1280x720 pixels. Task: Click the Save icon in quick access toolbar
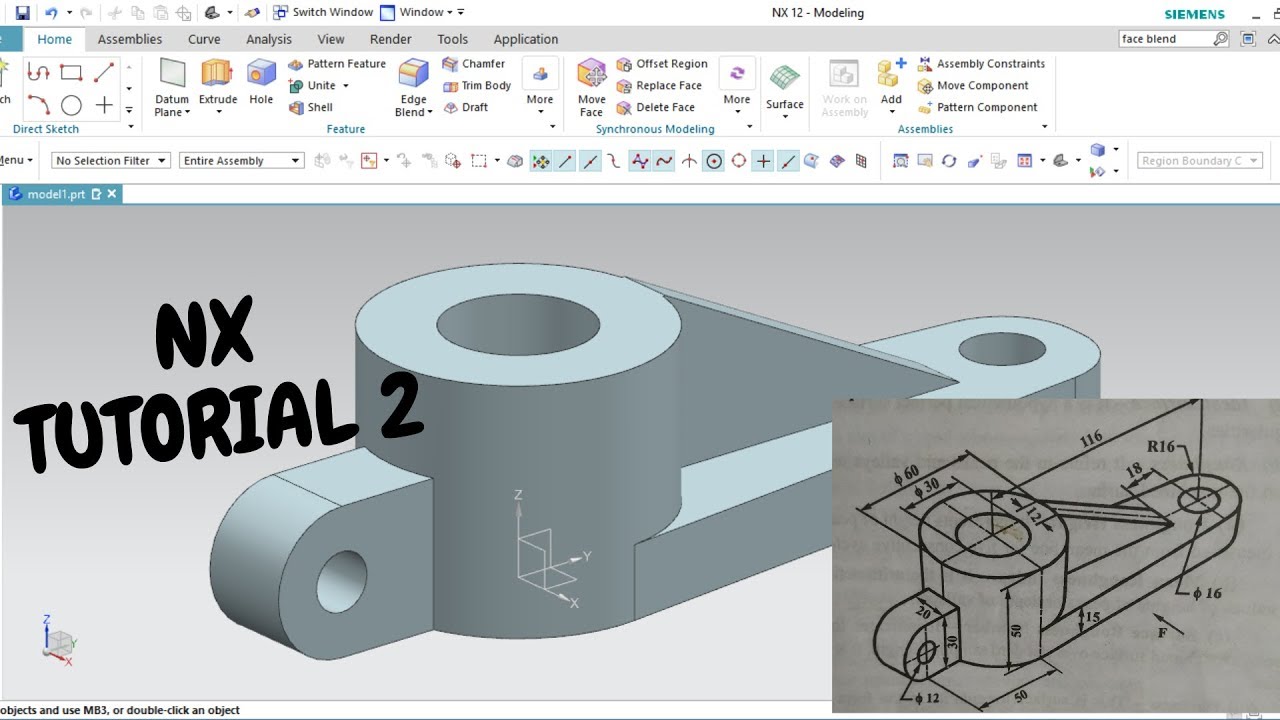pos(23,13)
